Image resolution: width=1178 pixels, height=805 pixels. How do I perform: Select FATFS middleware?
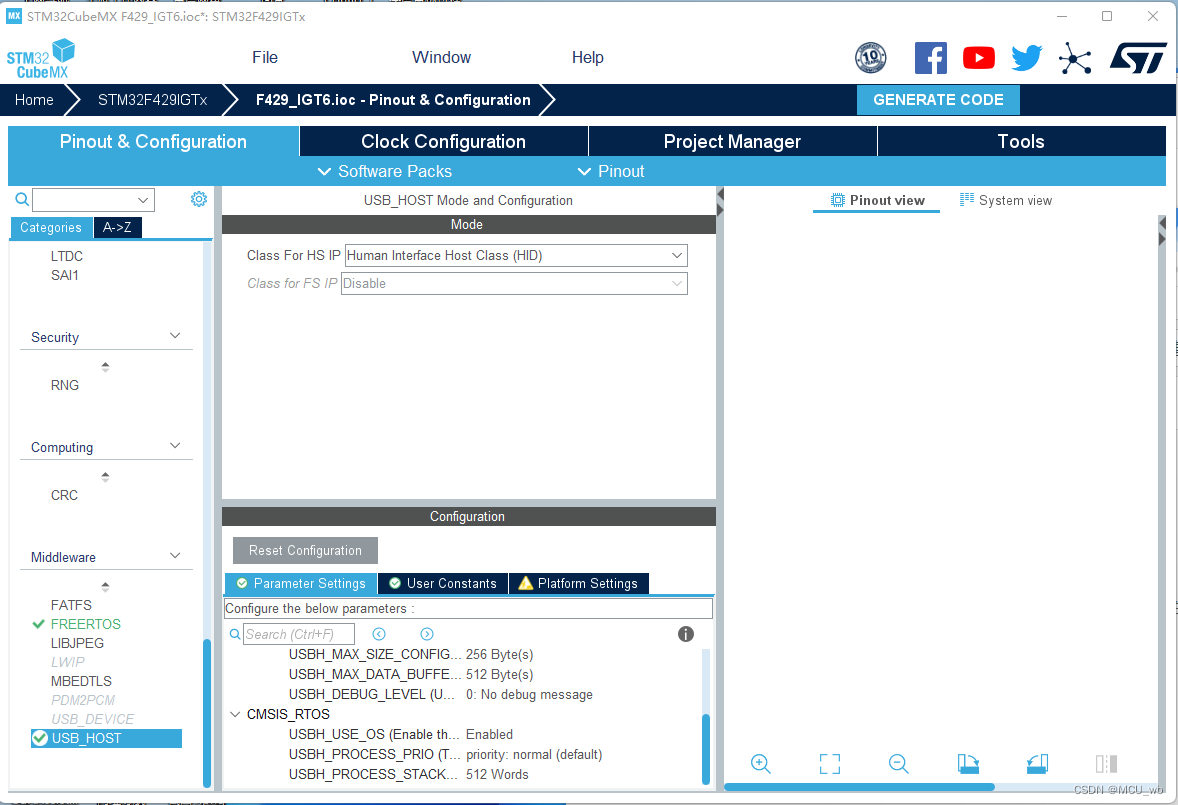[71, 605]
